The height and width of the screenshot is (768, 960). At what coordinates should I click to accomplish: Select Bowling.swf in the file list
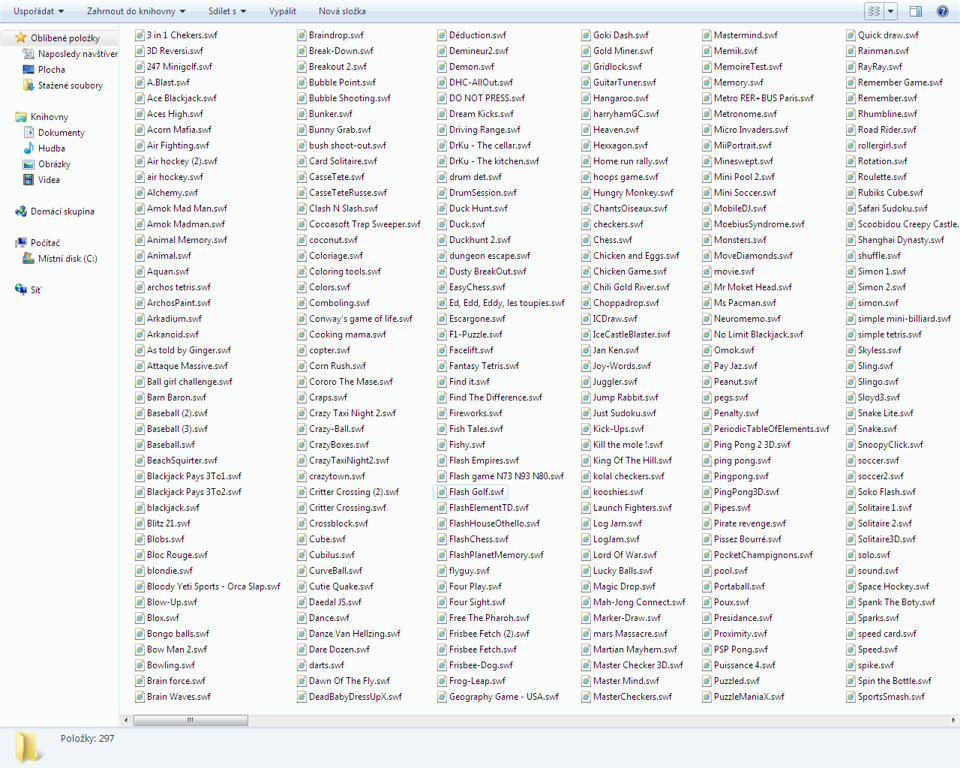point(165,665)
